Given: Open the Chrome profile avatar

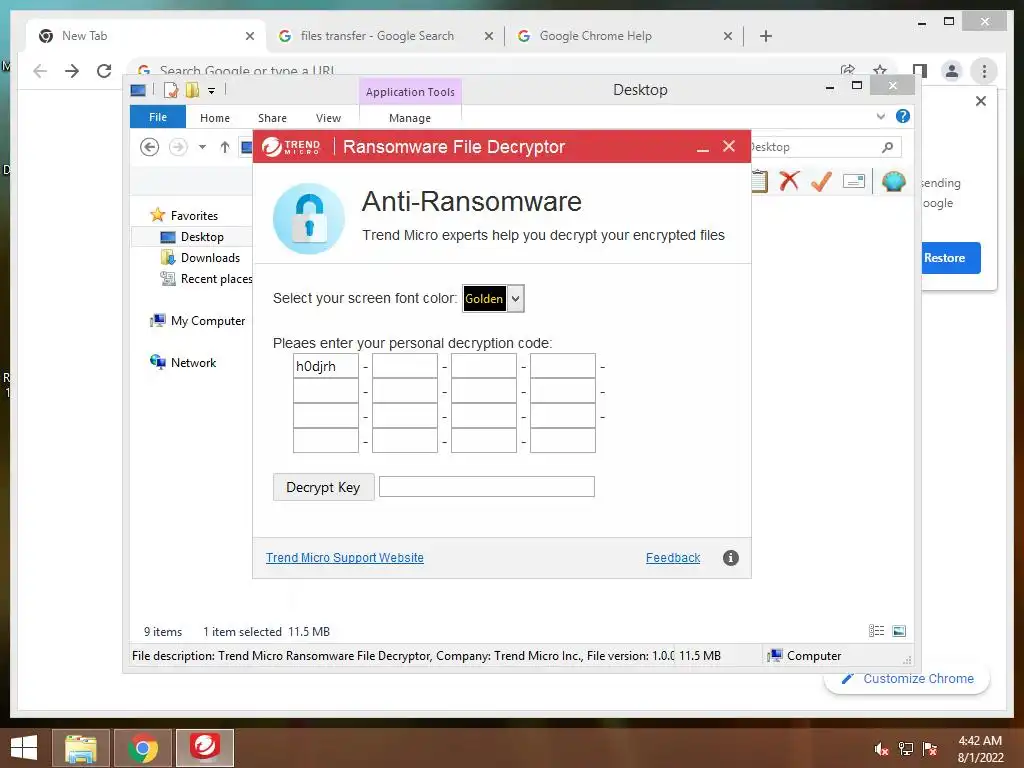Looking at the screenshot, I should [952, 71].
